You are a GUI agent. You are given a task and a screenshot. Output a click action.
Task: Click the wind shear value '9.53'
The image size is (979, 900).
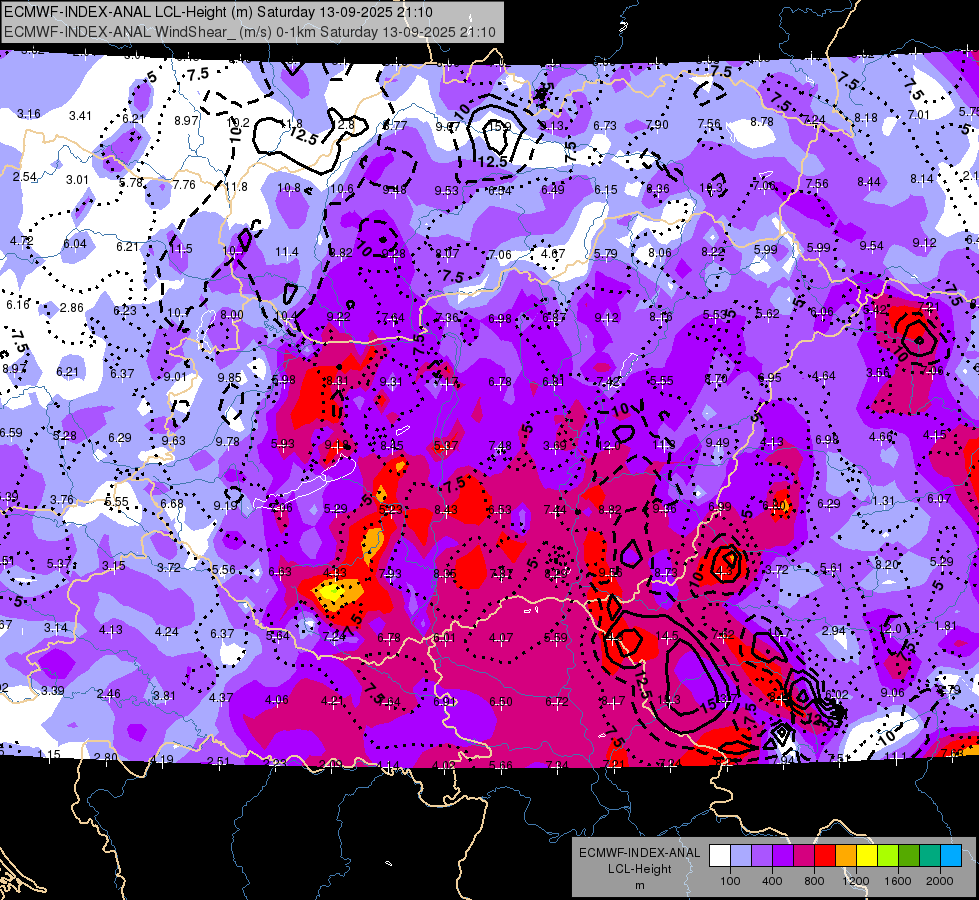(x=446, y=190)
